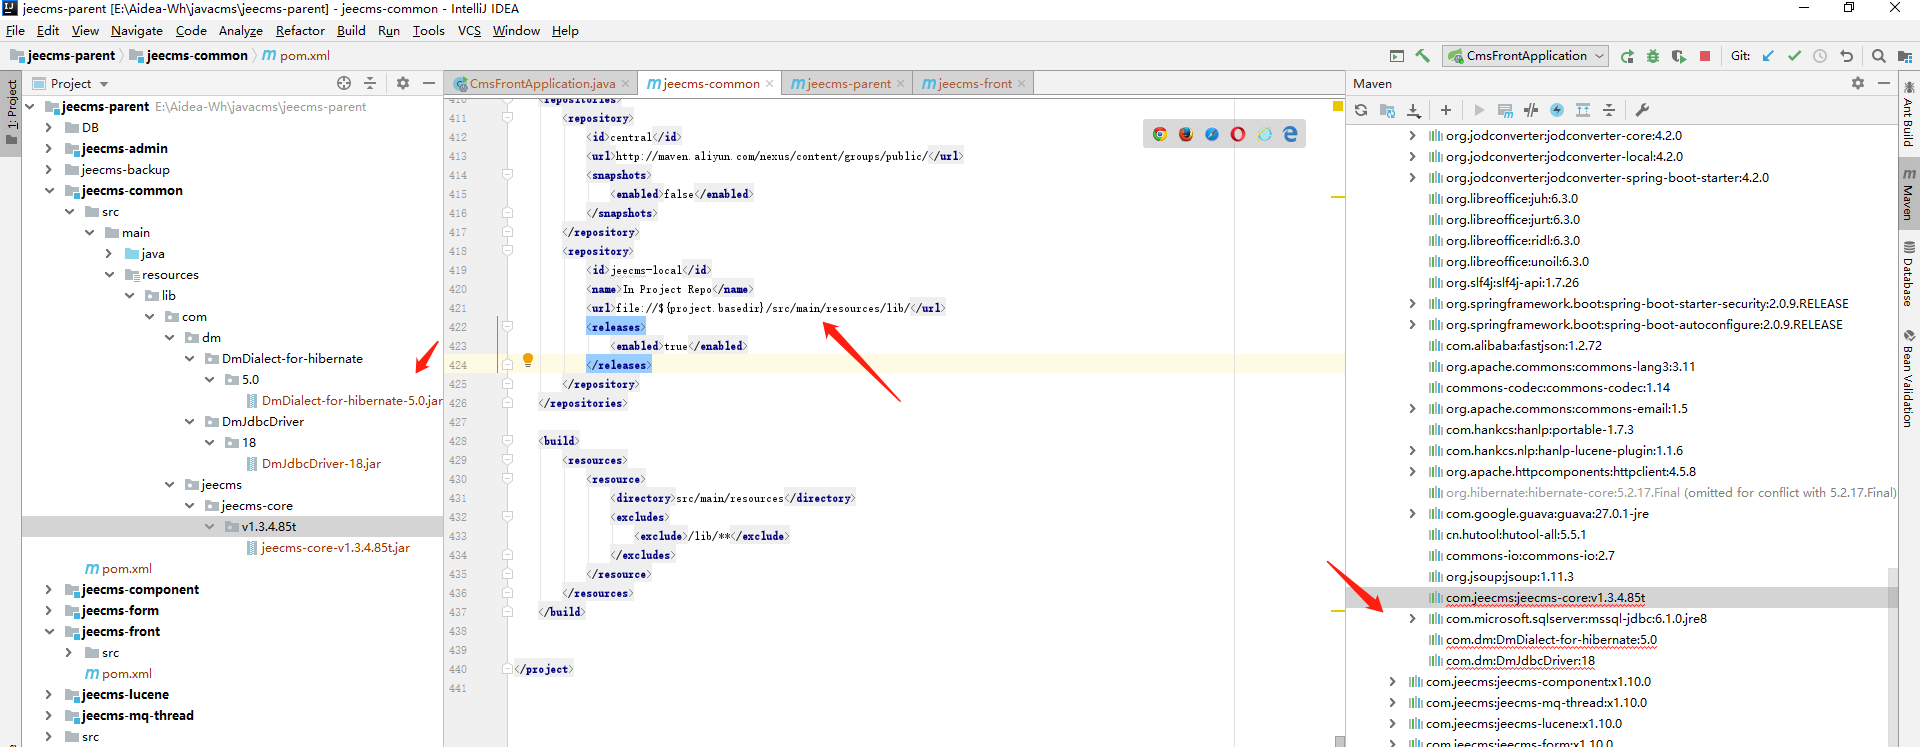Locate the current file in Project tree
The image size is (1920, 747).
click(344, 83)
